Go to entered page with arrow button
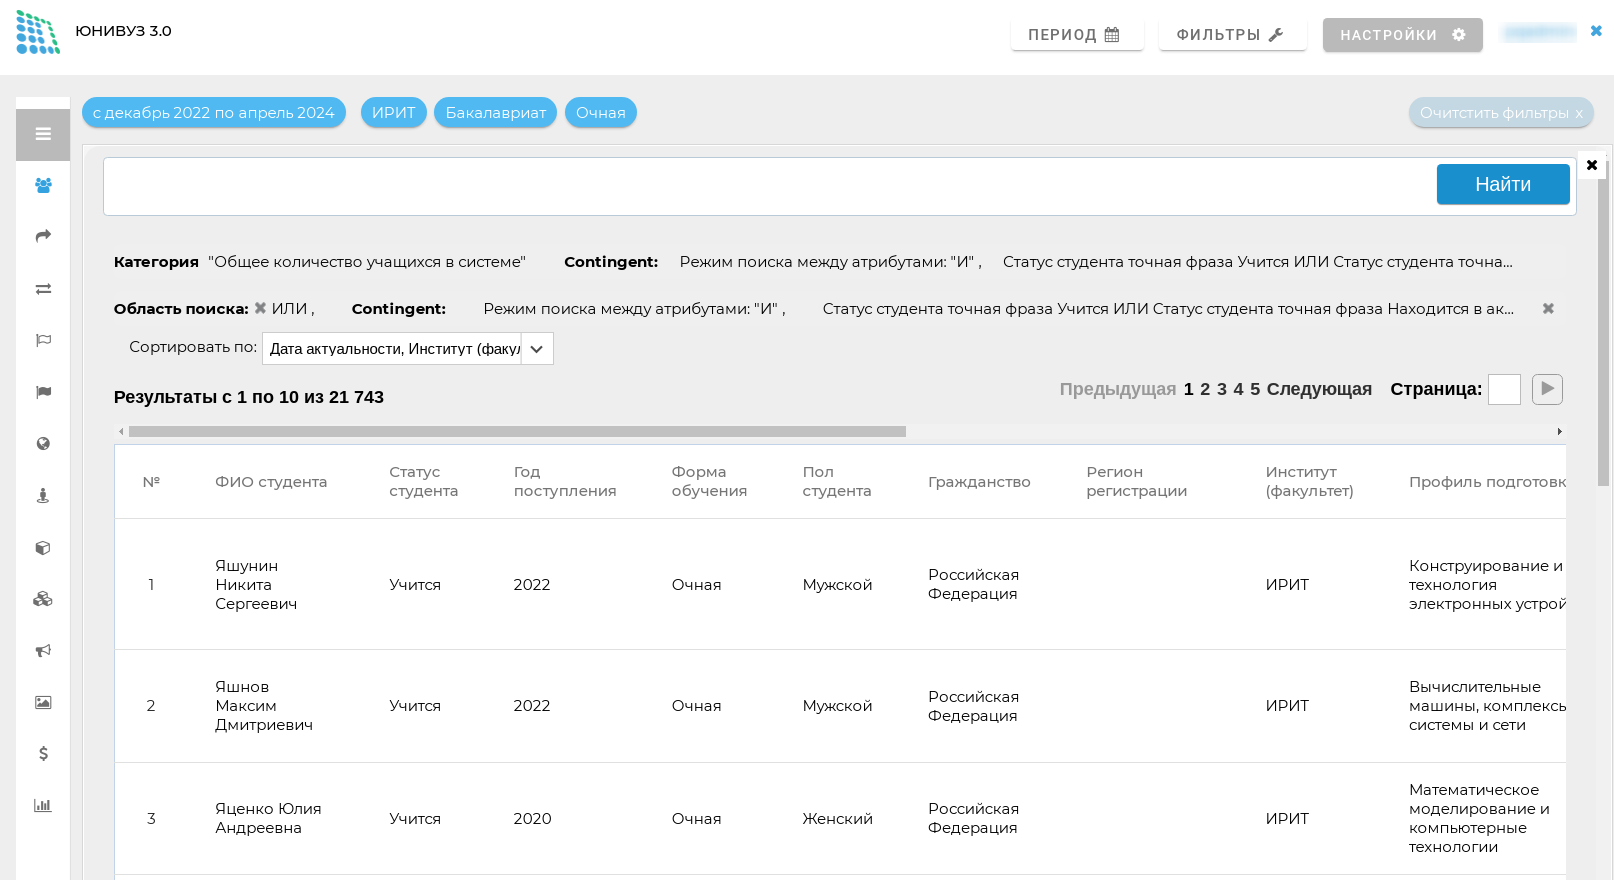Screen dimensions: 1614x880 [1547, 389]
